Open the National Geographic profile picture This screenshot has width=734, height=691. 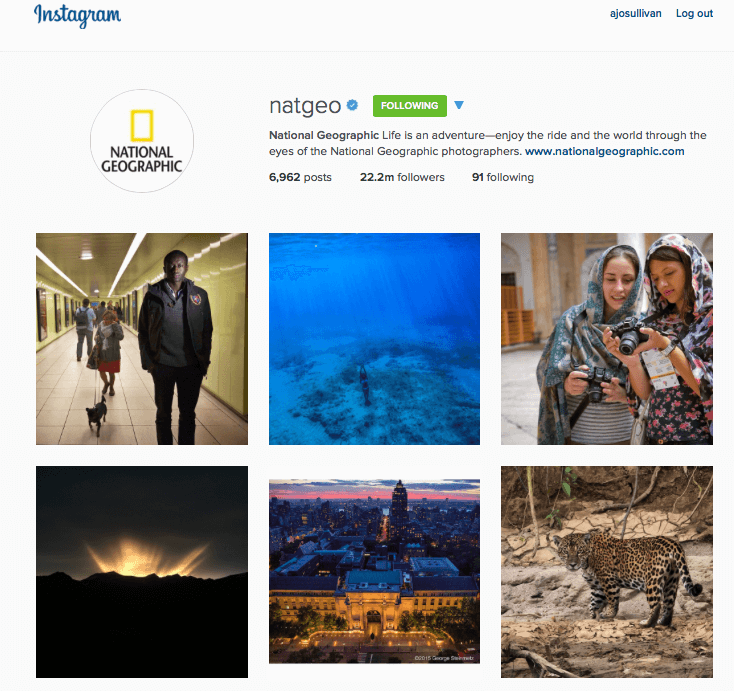coord(142,141)
